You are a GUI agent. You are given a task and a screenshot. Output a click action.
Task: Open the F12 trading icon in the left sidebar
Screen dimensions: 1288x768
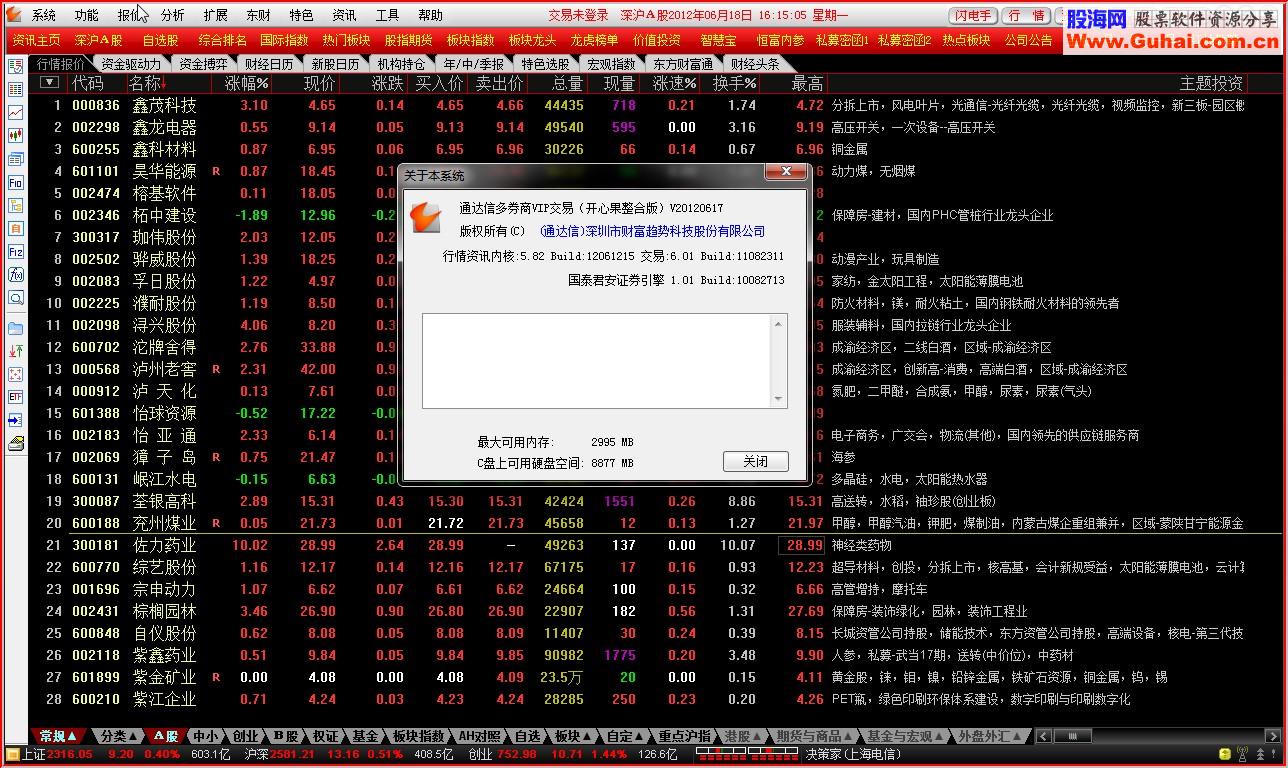[15, 252]
